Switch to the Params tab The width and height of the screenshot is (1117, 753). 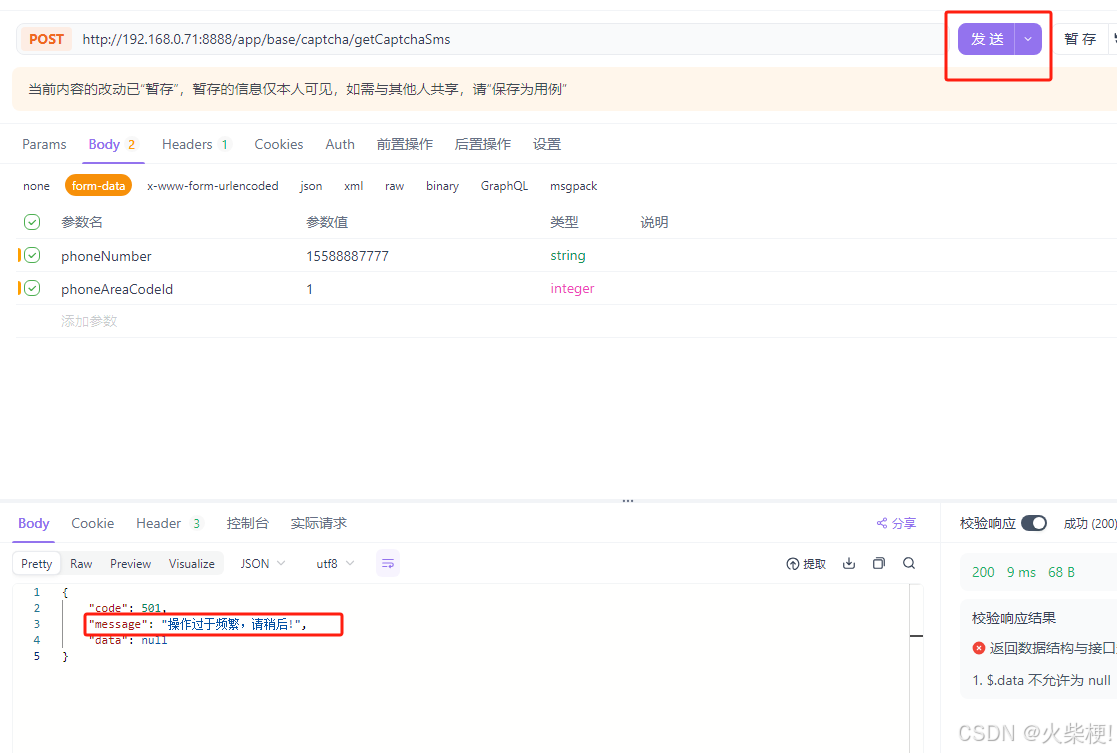point(44,144)
